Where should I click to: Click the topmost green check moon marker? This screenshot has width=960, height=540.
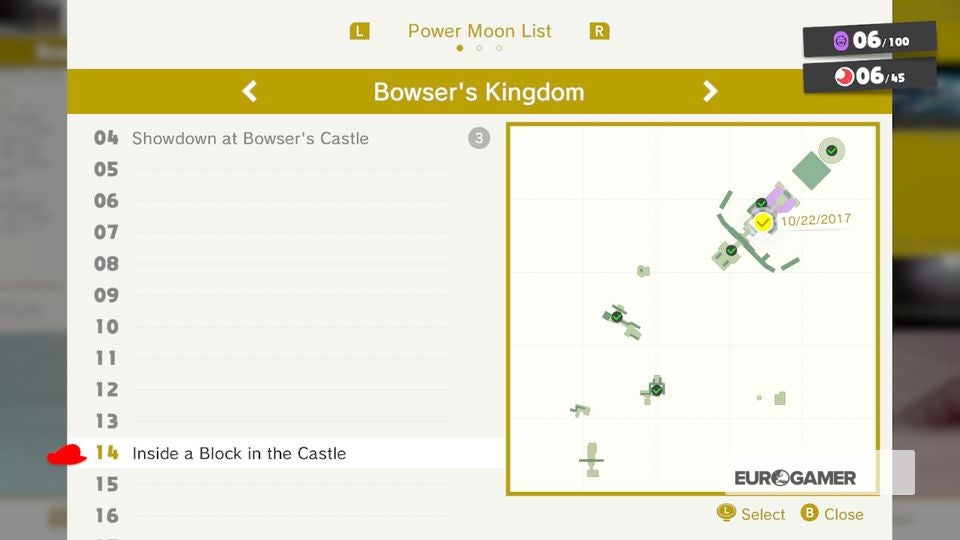click(831, 151)
